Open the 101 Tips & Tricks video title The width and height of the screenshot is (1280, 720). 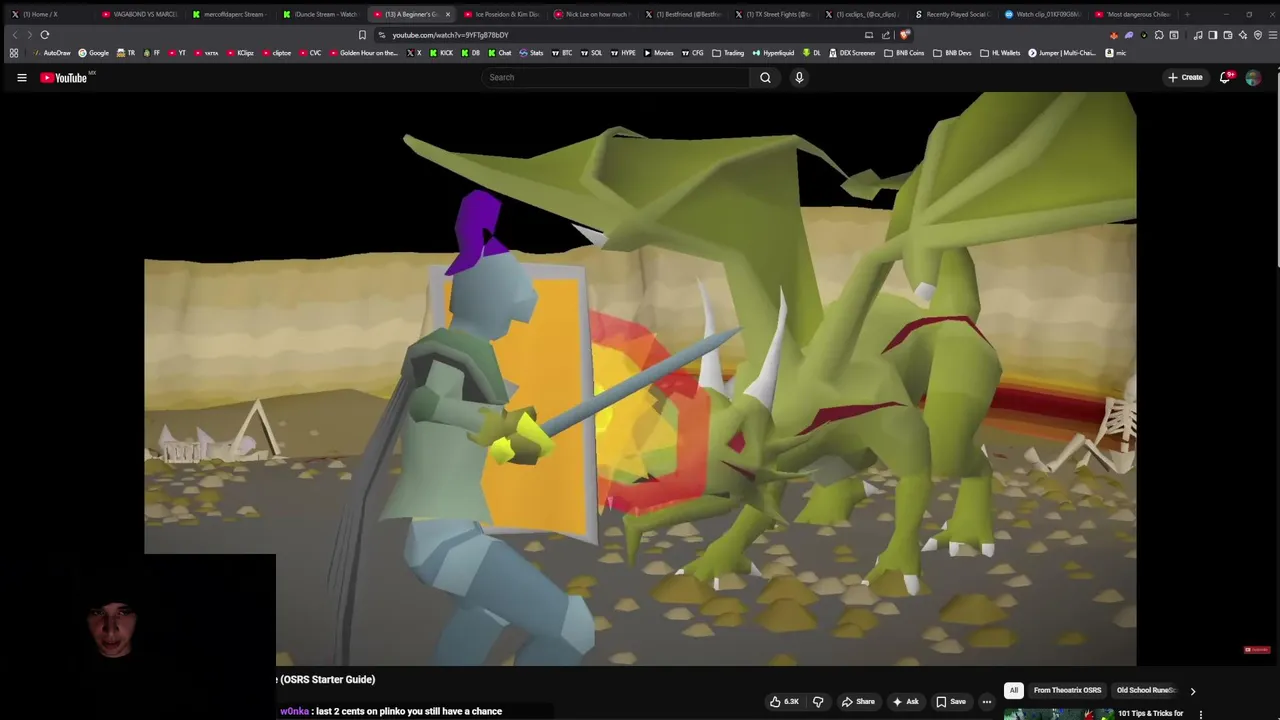pyautogui.click(x=1150, y=713)
